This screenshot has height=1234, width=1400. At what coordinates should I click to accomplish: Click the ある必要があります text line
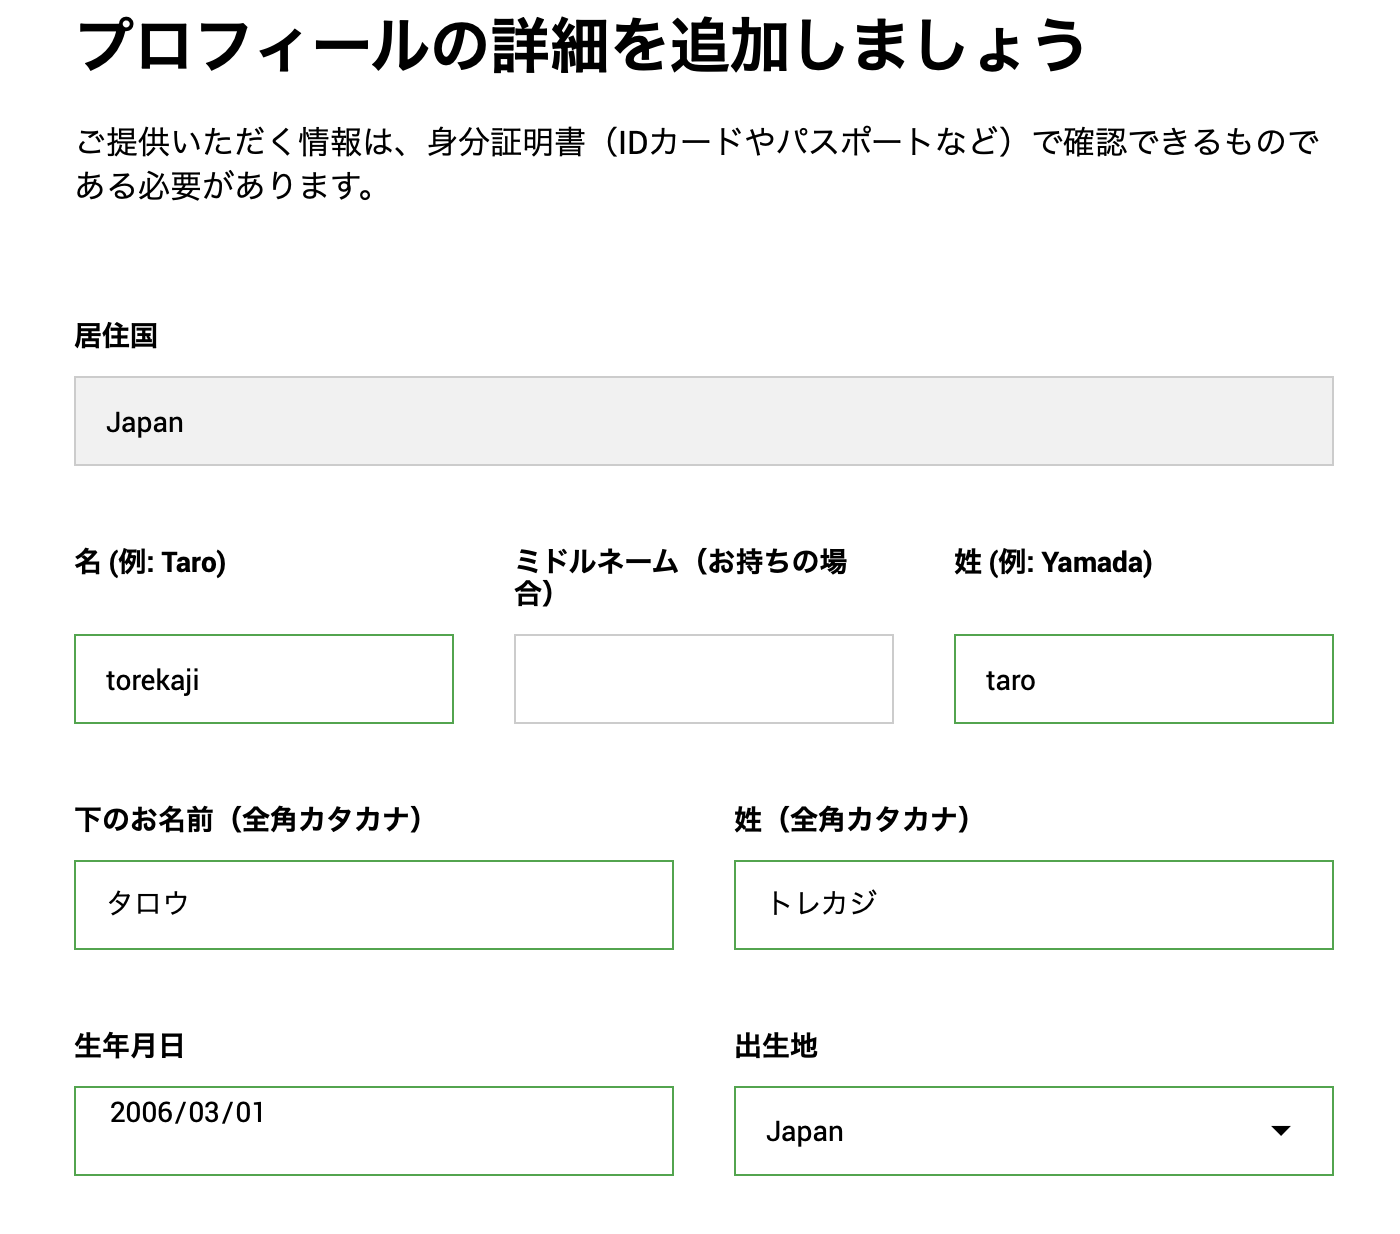226,186
